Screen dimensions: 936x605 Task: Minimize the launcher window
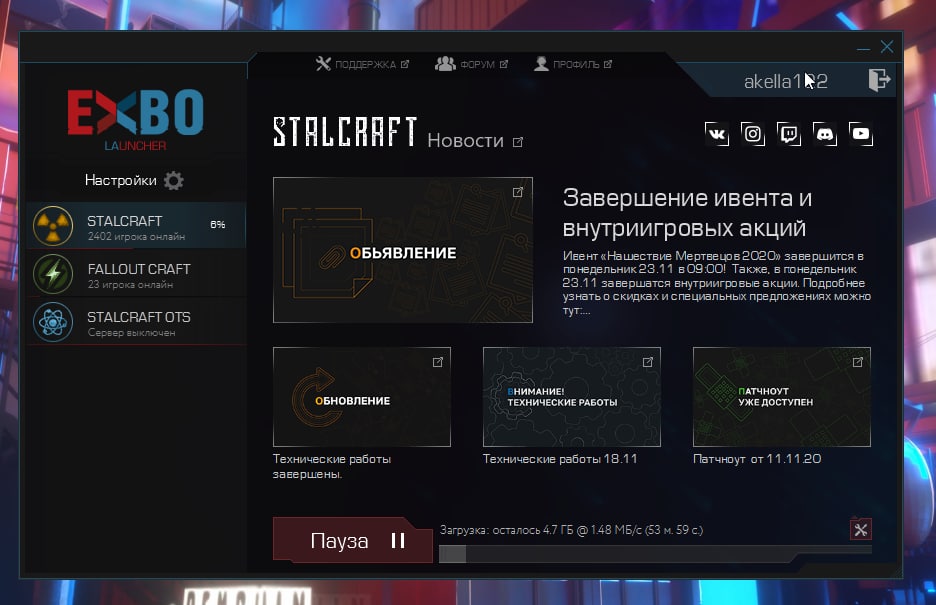coord(863,48)
